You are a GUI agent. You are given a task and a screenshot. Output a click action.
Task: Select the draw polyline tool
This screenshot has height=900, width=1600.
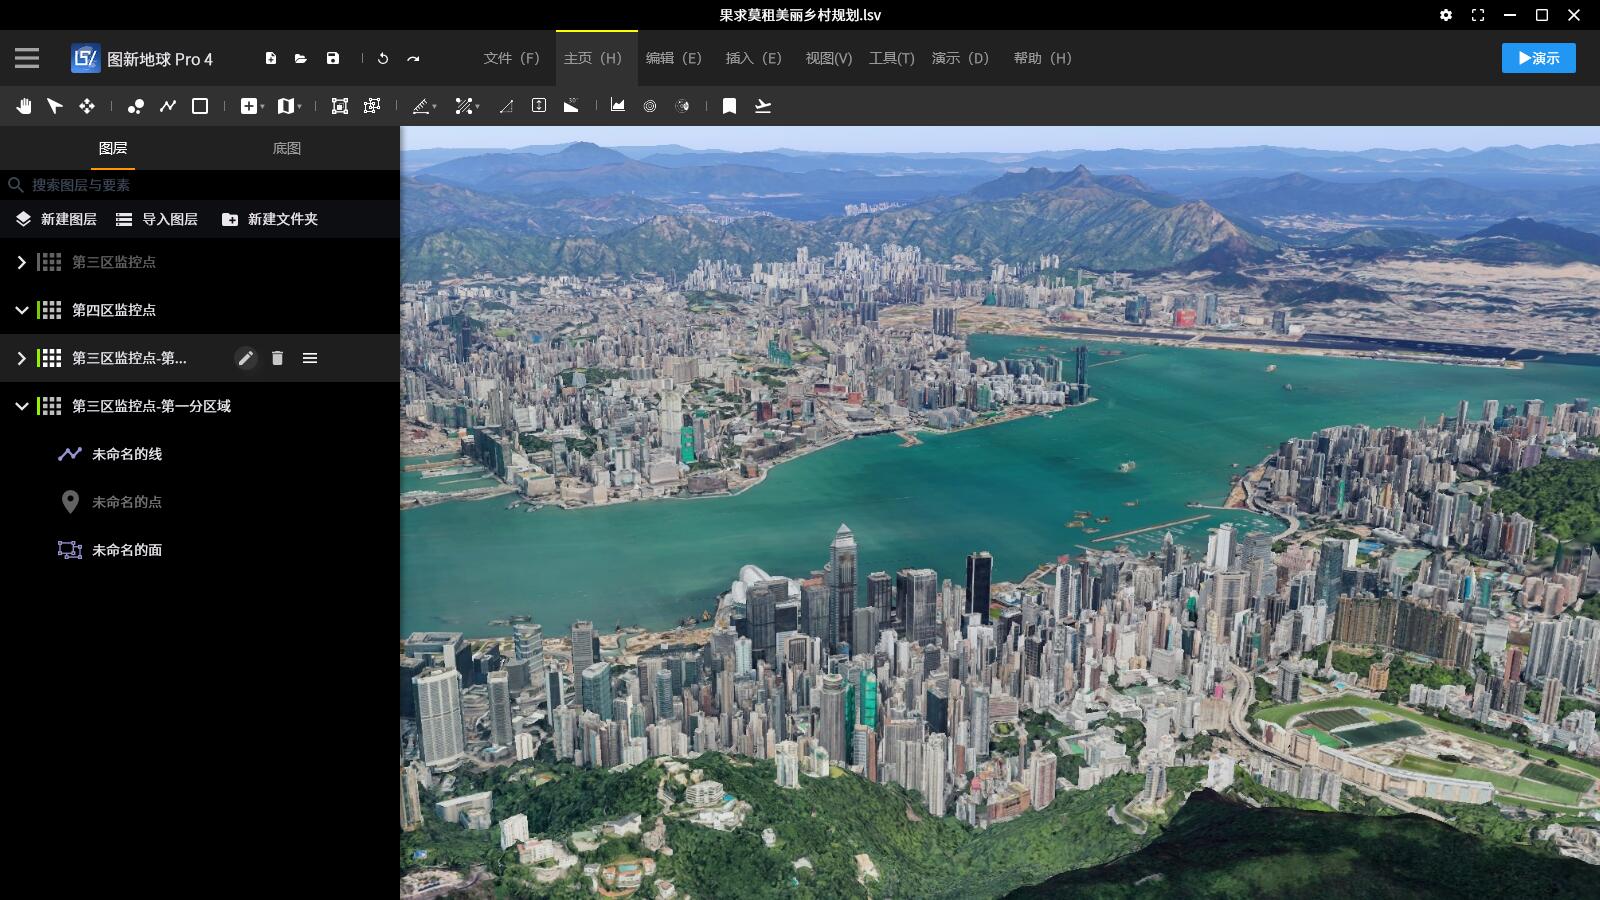coord(168,106)
